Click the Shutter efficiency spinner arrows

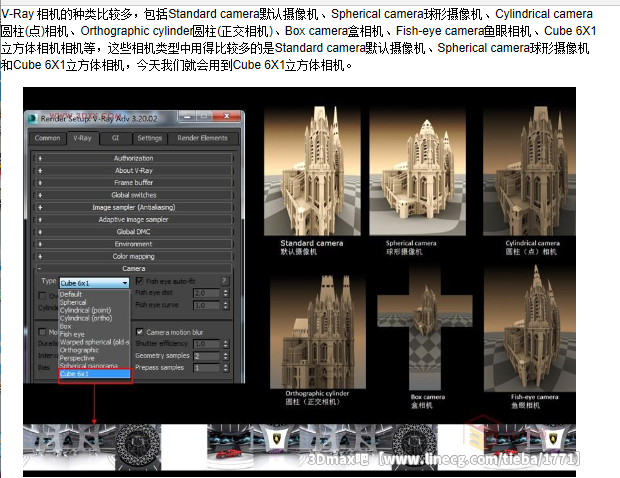point(225,344)
